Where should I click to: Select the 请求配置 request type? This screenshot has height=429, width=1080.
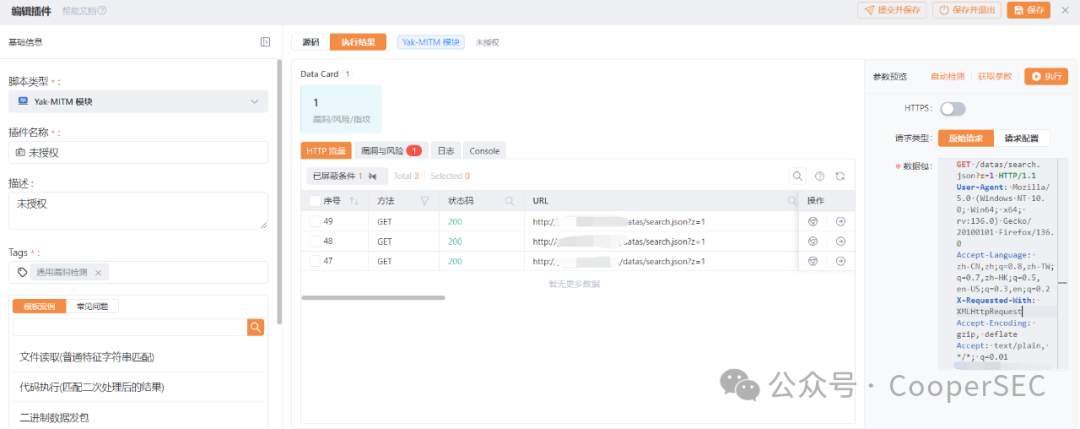click(x=1021, y=138)
